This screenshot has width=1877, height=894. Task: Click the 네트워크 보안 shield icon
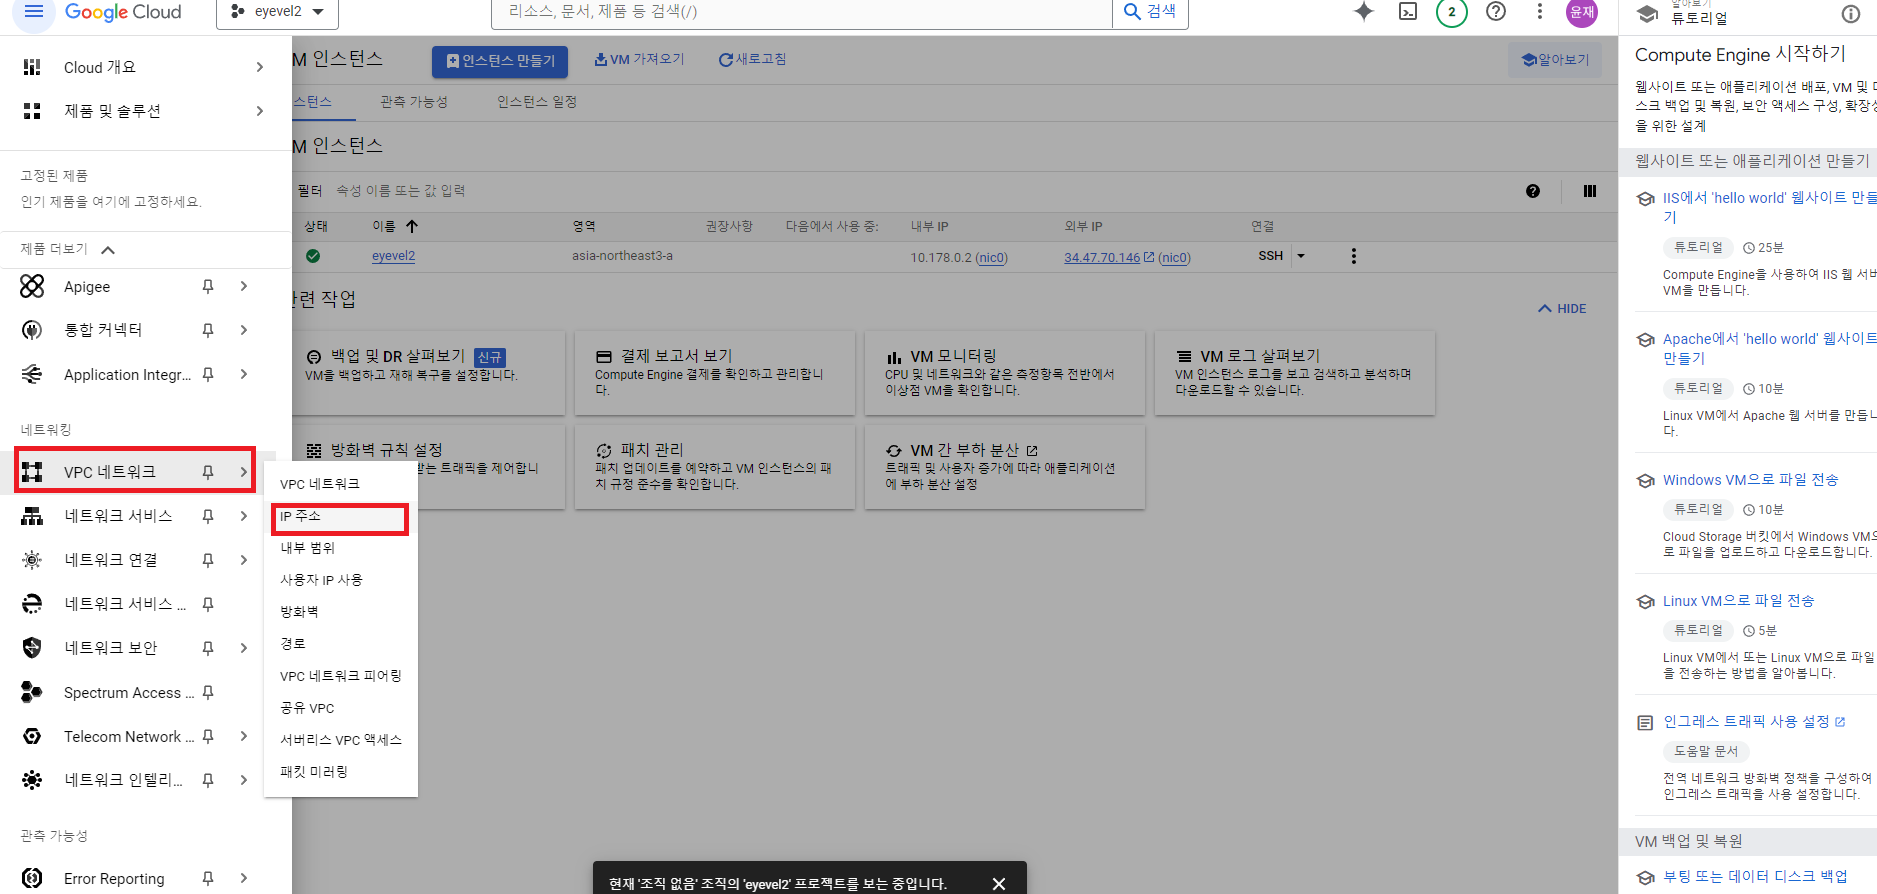[32, 648]
